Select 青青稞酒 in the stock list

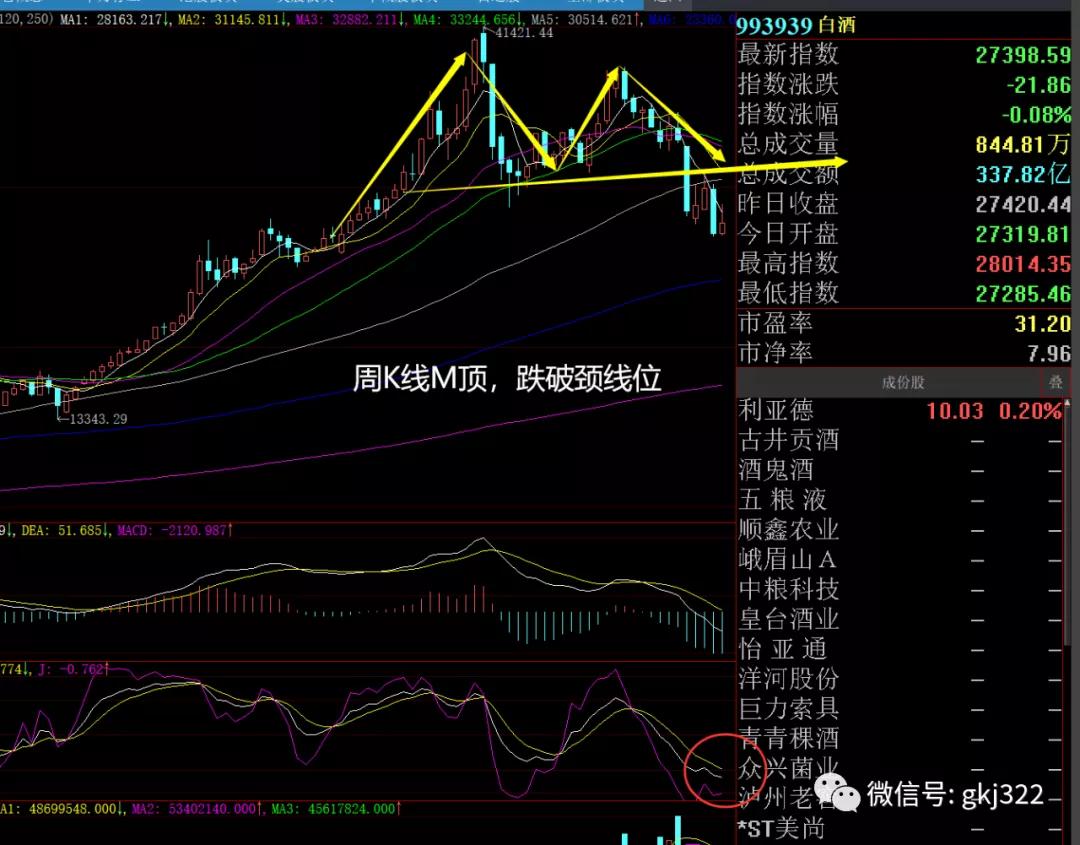[789, 738]
